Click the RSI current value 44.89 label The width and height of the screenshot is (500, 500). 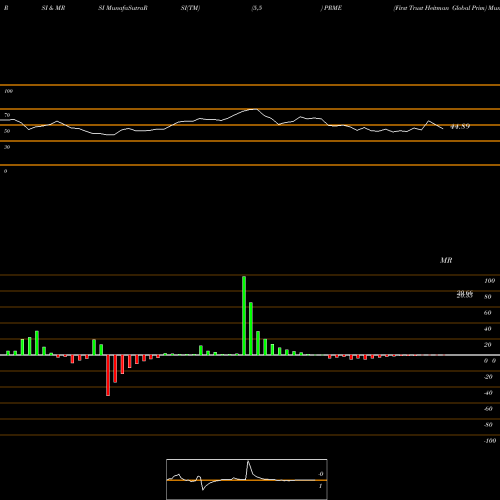coord(460,126)
